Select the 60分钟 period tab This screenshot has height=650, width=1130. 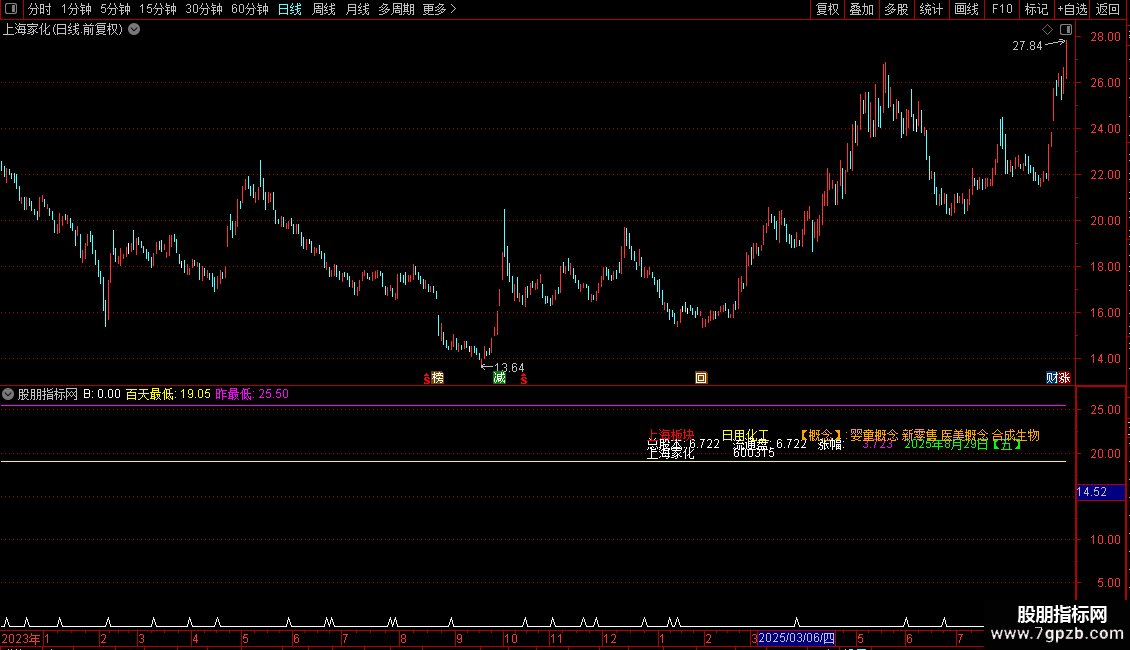point(249,9)
